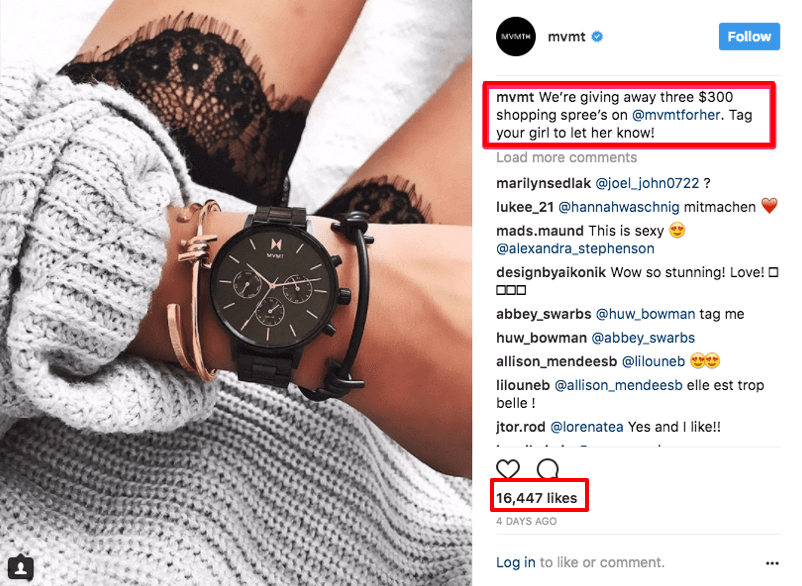Click the Log in link

point(516,562)
